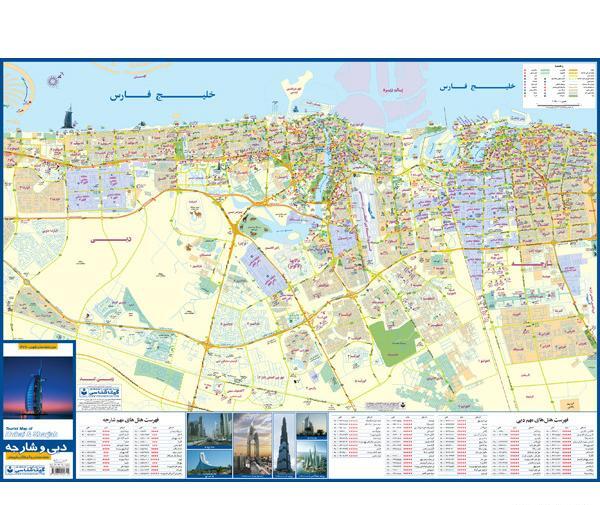The height and width of the screenshot is (505, 600).
Task: Click the barcode on the cover
Action: pyautogui.click(x=62, y=468)
